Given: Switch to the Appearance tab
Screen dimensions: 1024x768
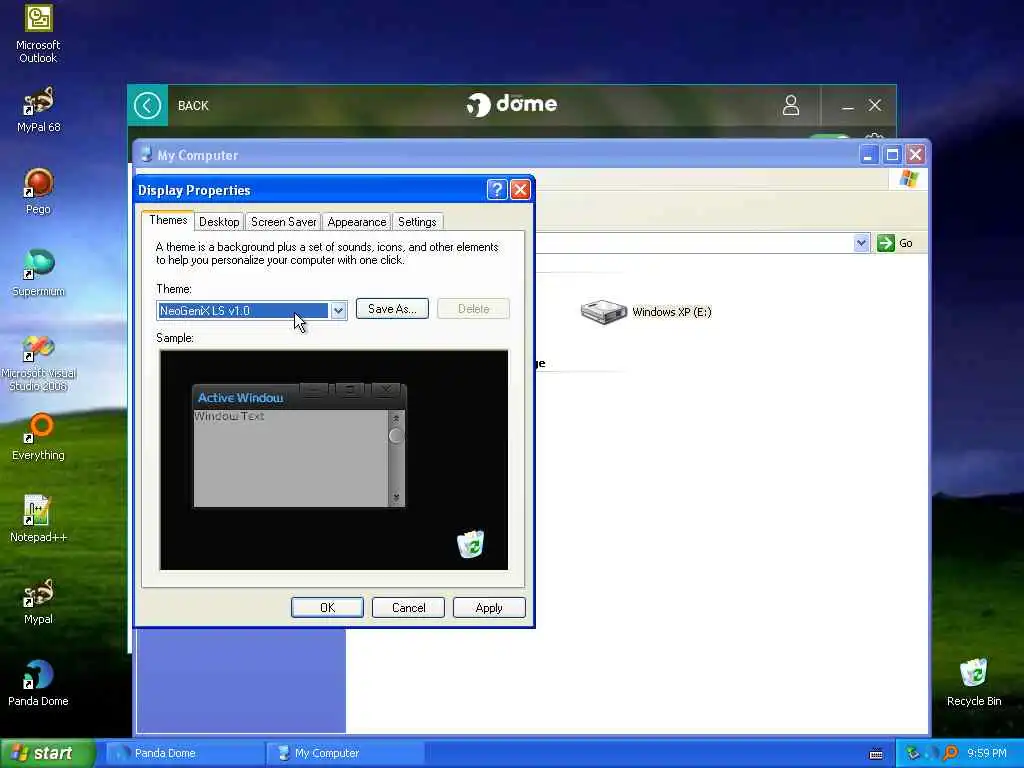Looking at the screenshot, I should coord(357,221).
